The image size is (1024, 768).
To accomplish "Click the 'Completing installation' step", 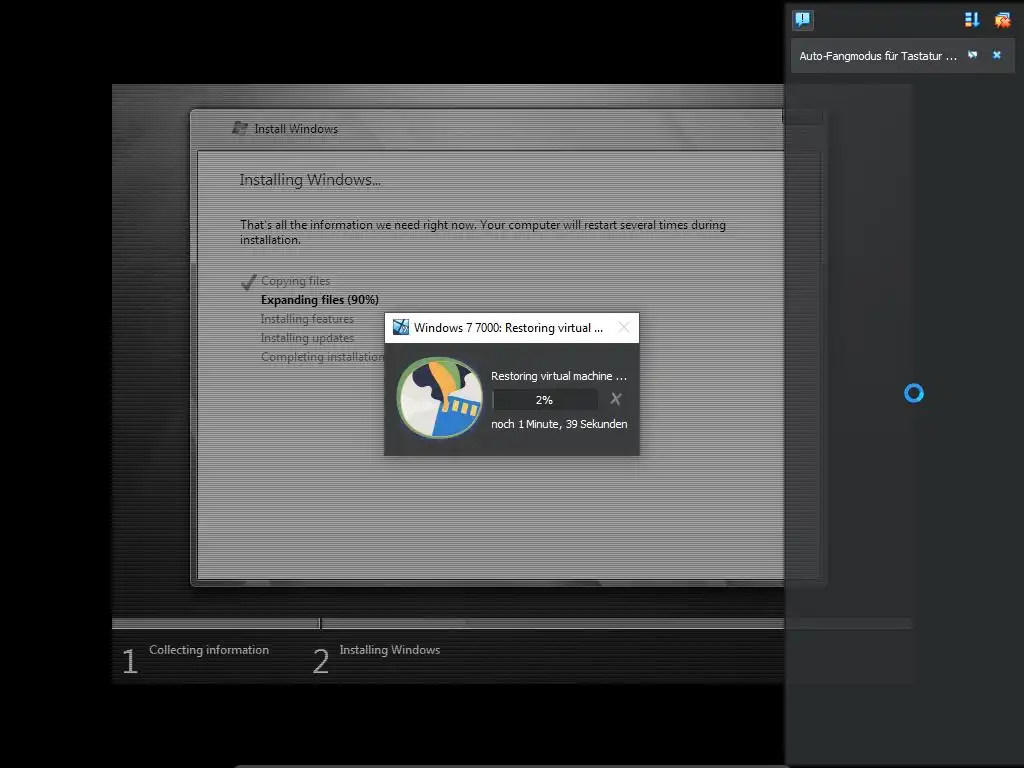I will (x=323, y=357).
